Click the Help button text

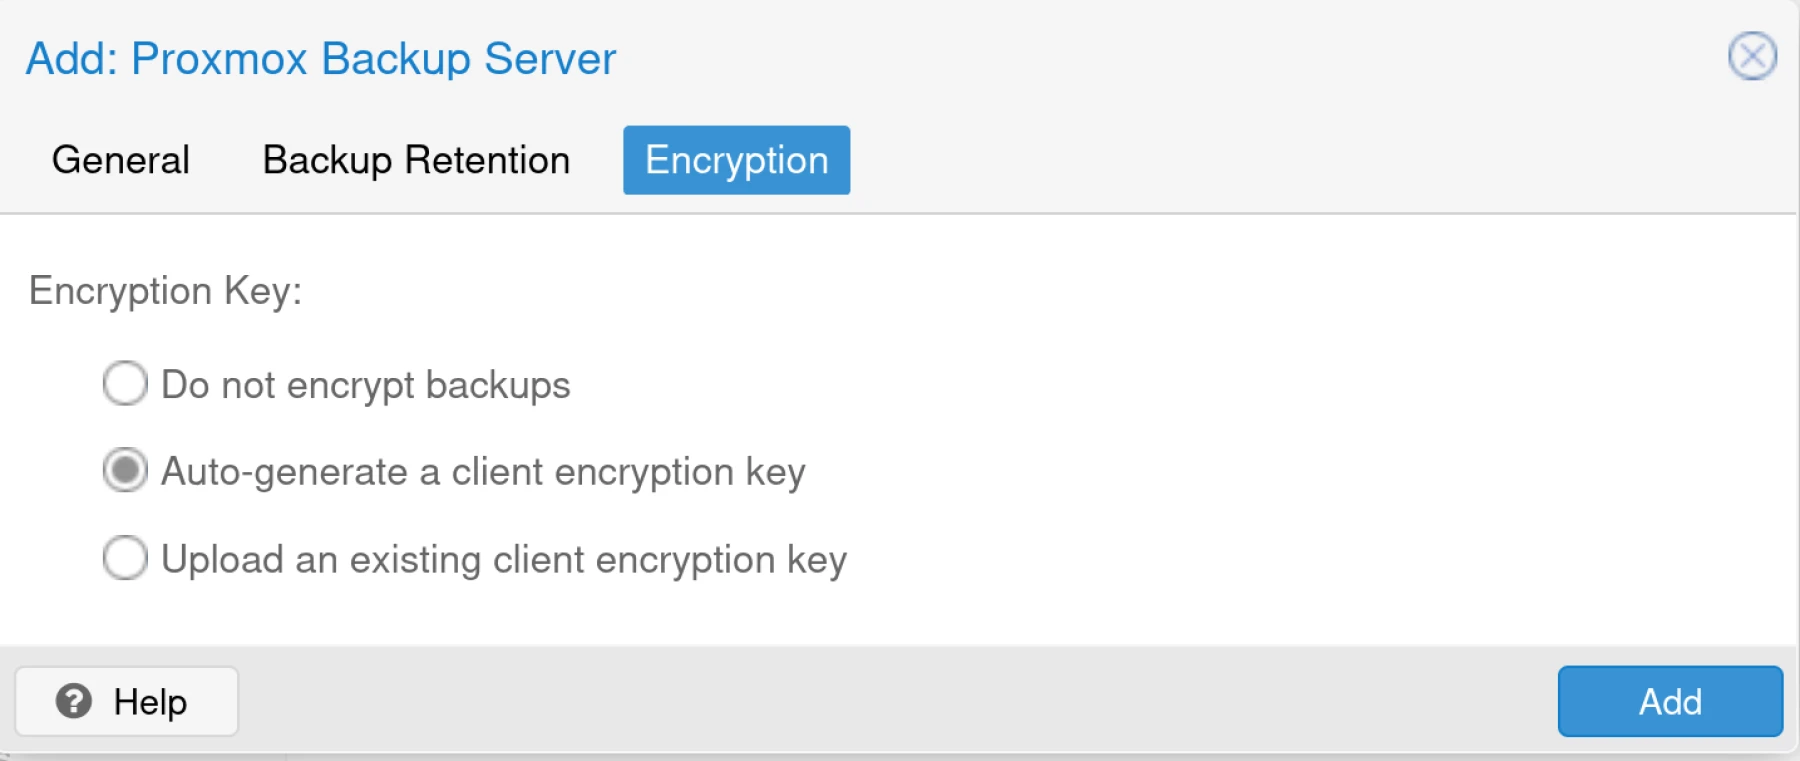(148, 701)
